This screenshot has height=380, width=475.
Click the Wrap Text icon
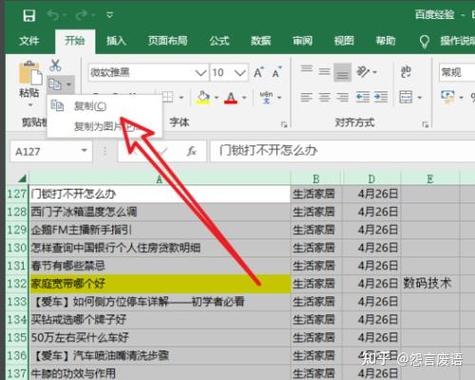pyautogui.click(x=406, y=71)
